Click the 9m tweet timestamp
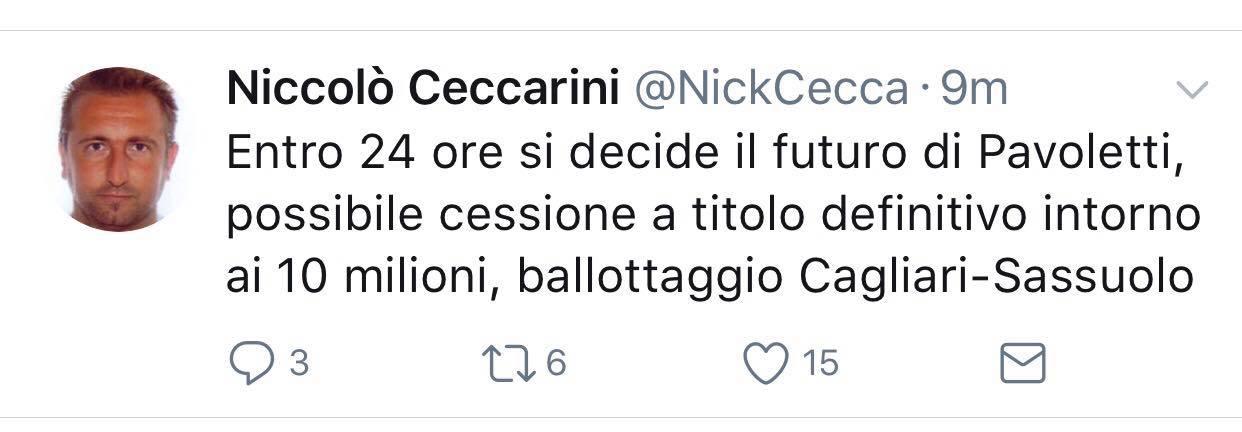Image resolution: width=1242 pixels, height=432 pixels. coord(975,91)
